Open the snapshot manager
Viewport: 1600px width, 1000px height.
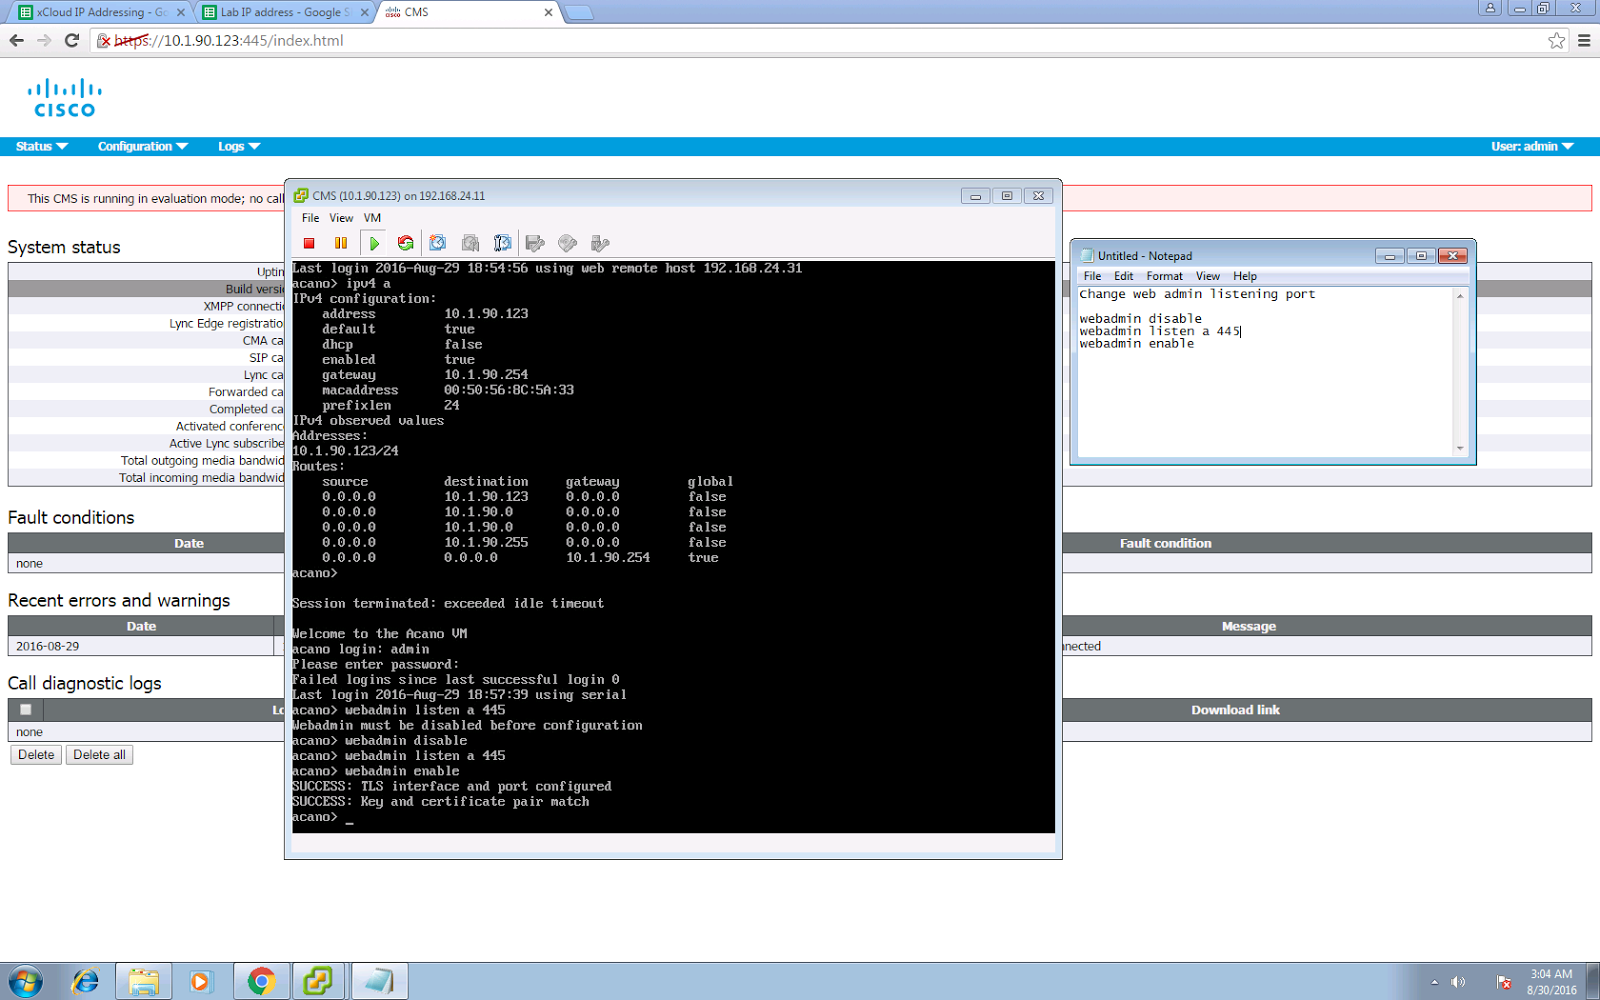502,243
